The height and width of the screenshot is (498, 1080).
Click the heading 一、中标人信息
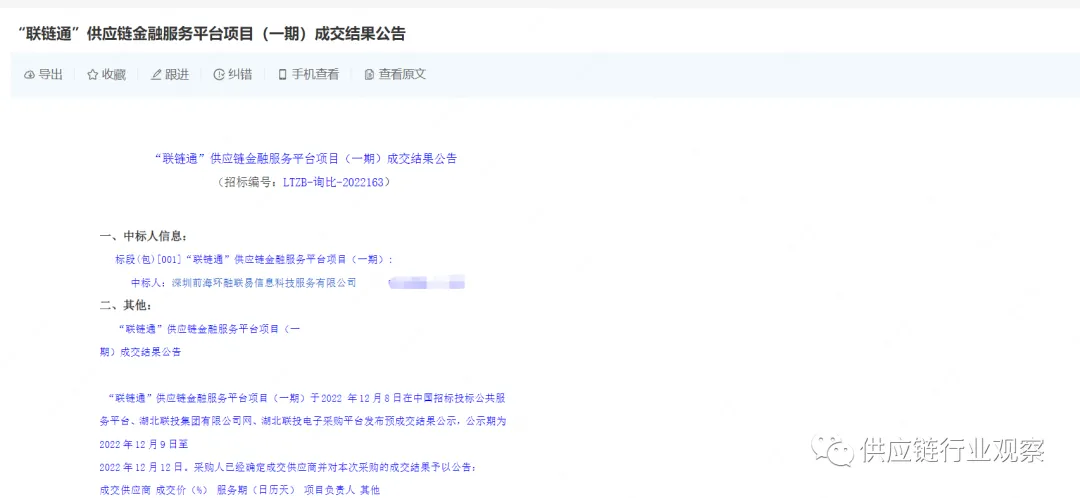tap(143, 236)
